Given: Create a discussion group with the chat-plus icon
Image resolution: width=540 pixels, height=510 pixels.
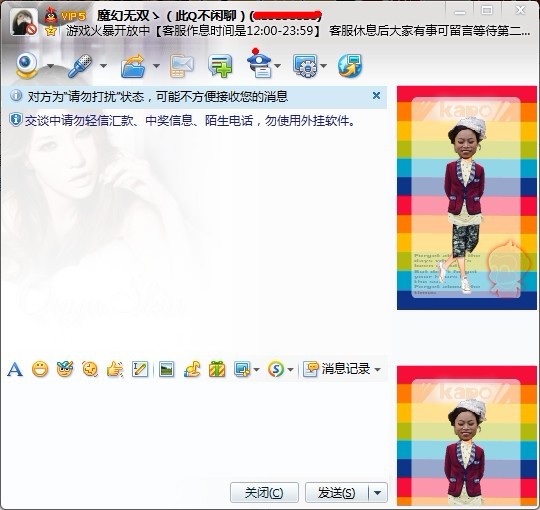Looking at the screenshot, I should click(220, 65).
